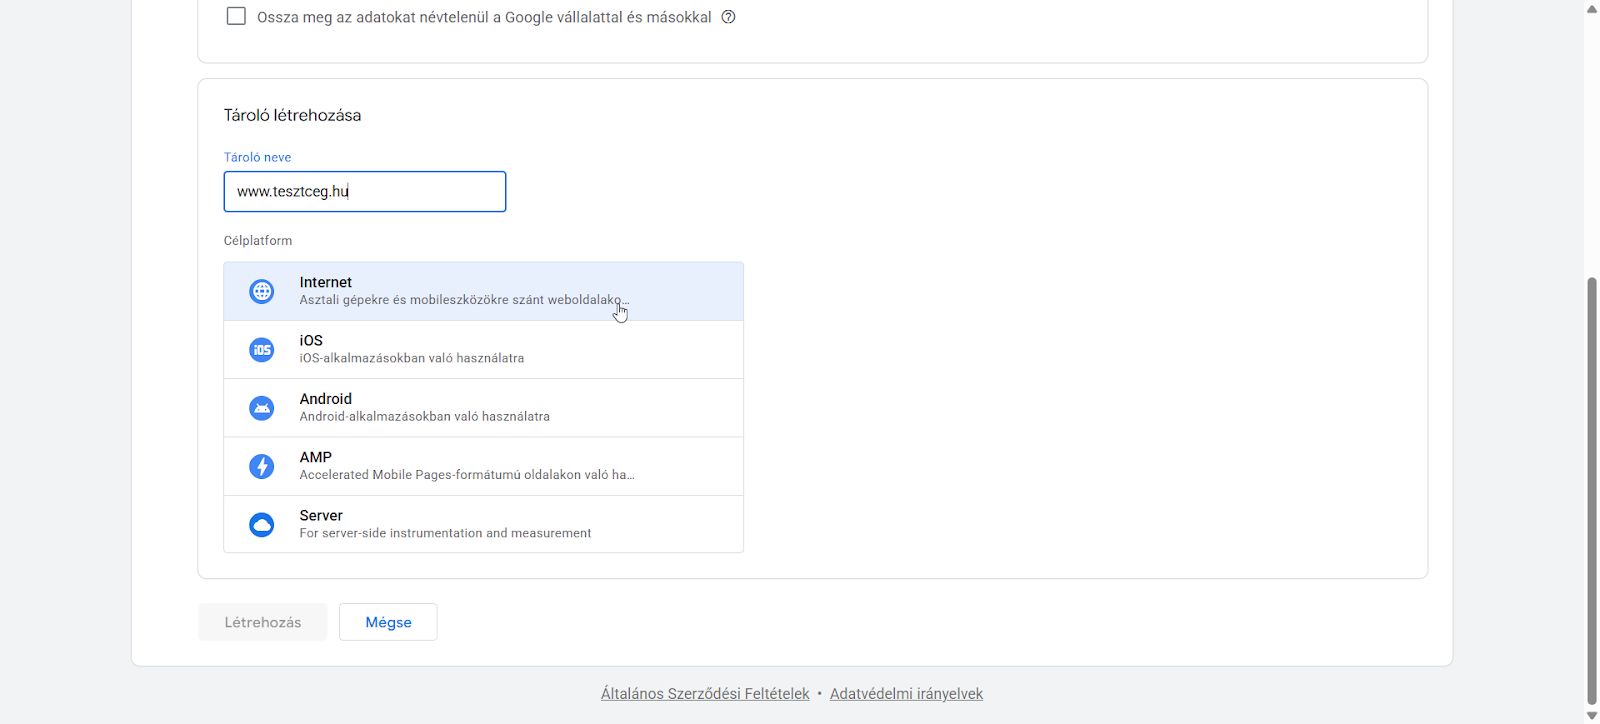The image size is (1600, 724).
Task: Click the Internet globe icon
Action: (x=262, y=291)
